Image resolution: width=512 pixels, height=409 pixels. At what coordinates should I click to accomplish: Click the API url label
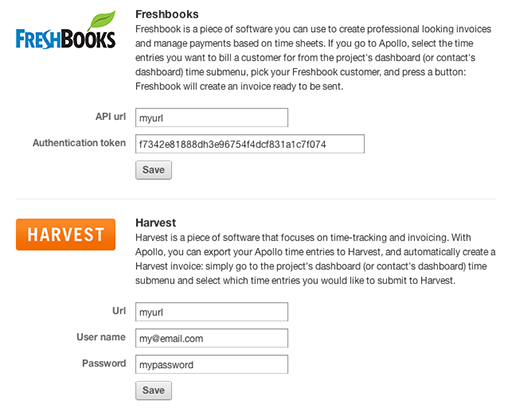pos(111,117)
